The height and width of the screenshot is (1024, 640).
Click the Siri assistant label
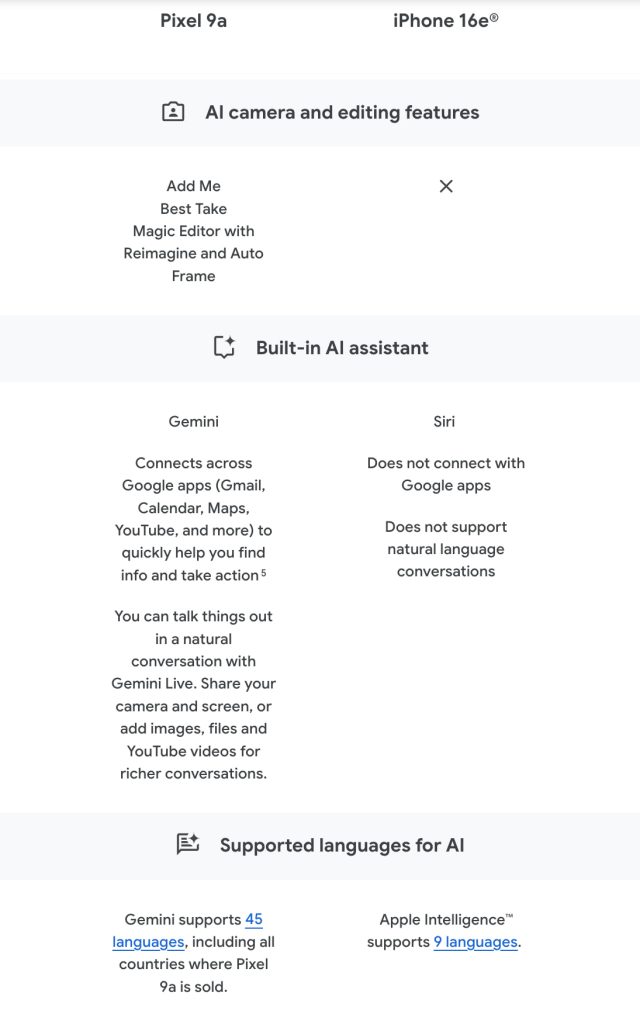pyautogui.click(x=445, y=422)
